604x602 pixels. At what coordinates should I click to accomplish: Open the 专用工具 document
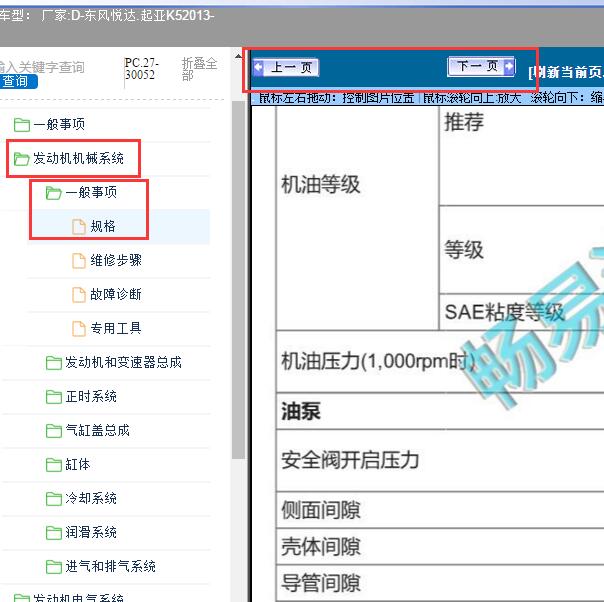[x=116, y=328]
